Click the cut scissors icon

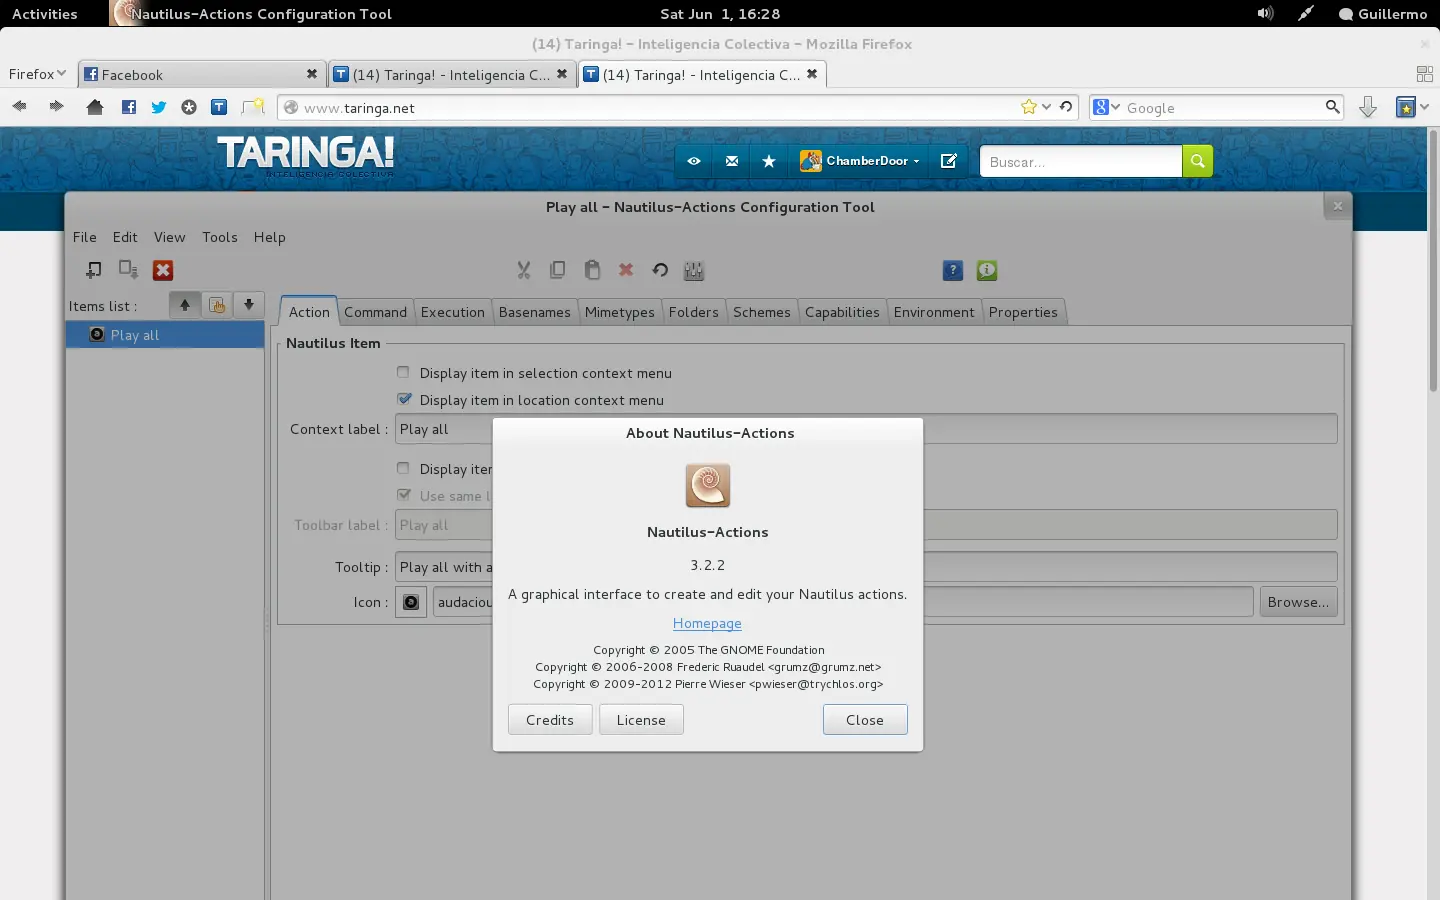523,270
